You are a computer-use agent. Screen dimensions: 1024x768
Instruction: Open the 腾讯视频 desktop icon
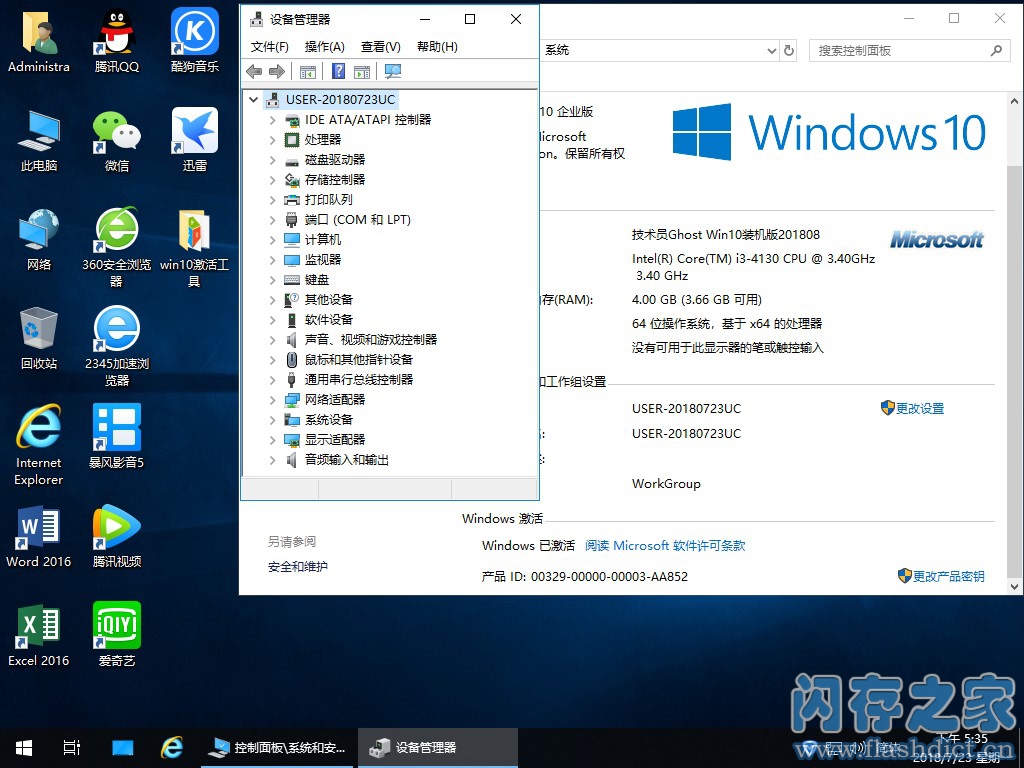[117, 537]
